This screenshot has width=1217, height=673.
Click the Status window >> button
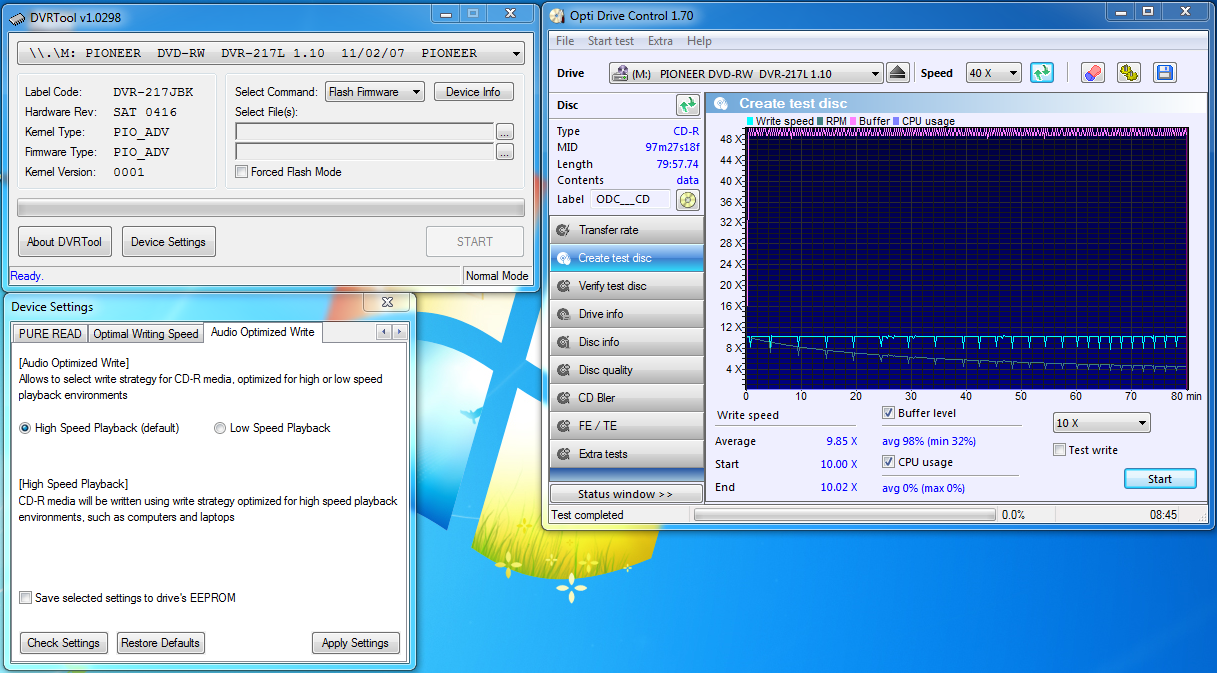626,494
